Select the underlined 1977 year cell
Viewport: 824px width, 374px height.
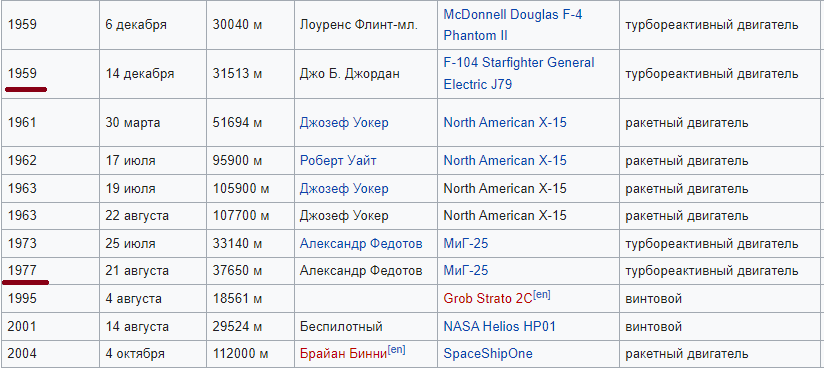[50, 271]
